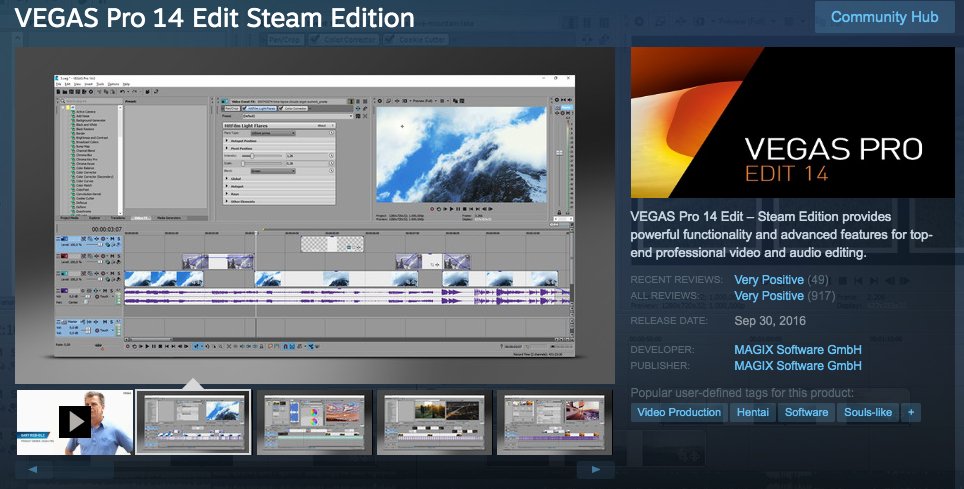Open the last screenshot thumbnail in the strip
Viewport: 964px width, 489px height.
(554, 422)
